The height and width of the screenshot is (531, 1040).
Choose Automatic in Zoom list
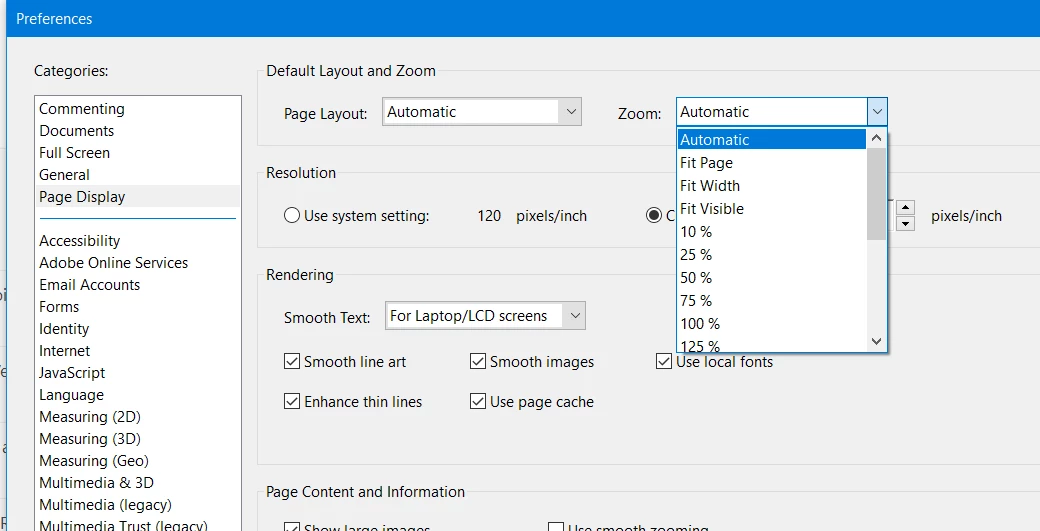(771, 139)
